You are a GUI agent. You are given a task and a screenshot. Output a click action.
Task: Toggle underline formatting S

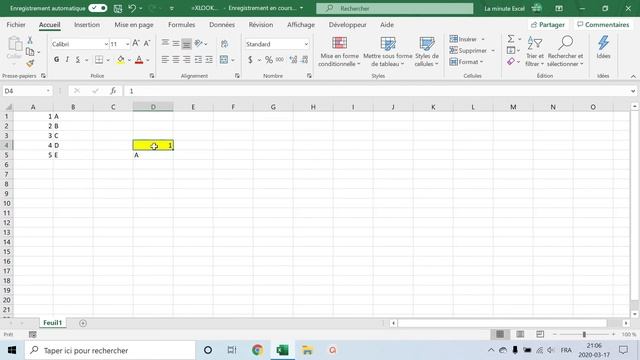78,60
